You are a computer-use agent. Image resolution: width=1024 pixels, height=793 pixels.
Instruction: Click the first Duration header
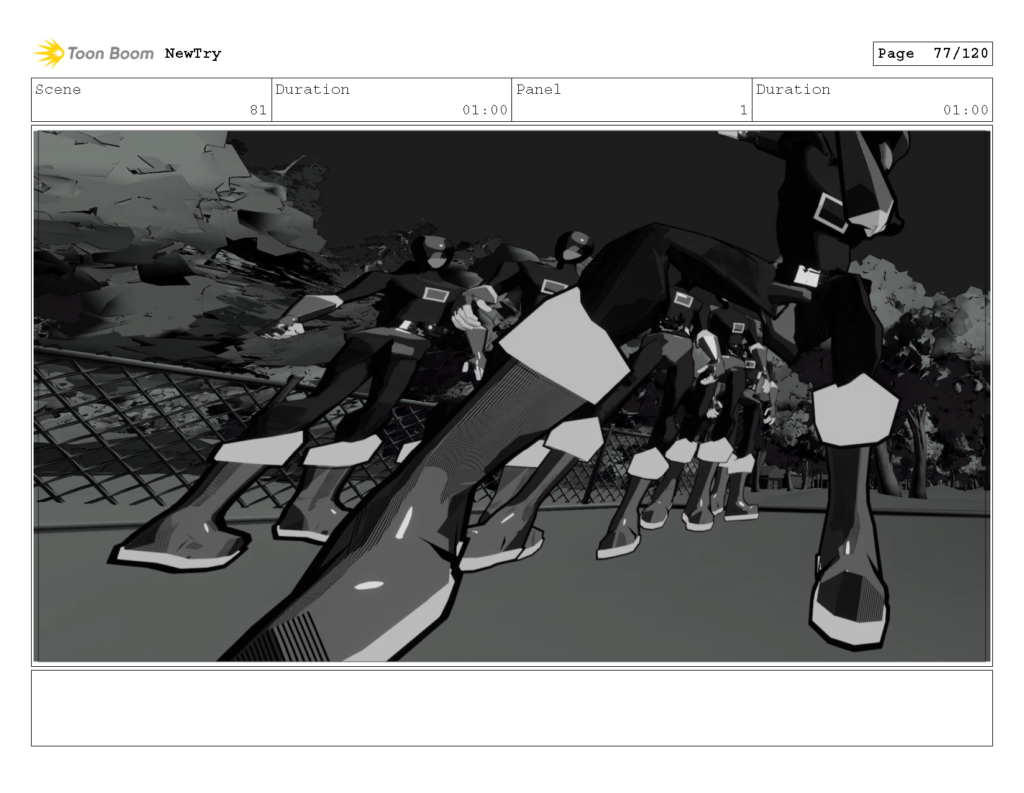click(x=314, y=90)
